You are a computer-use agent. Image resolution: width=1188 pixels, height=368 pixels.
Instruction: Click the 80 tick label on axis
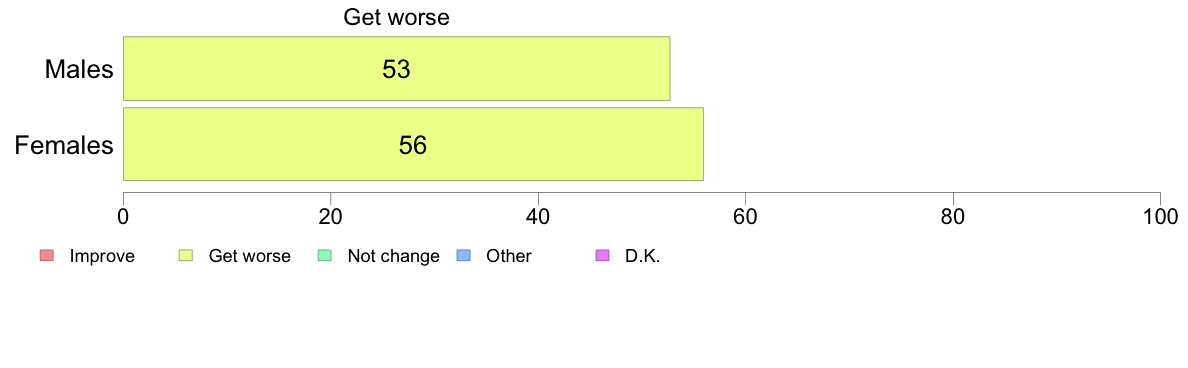click(x=953, y=216)
